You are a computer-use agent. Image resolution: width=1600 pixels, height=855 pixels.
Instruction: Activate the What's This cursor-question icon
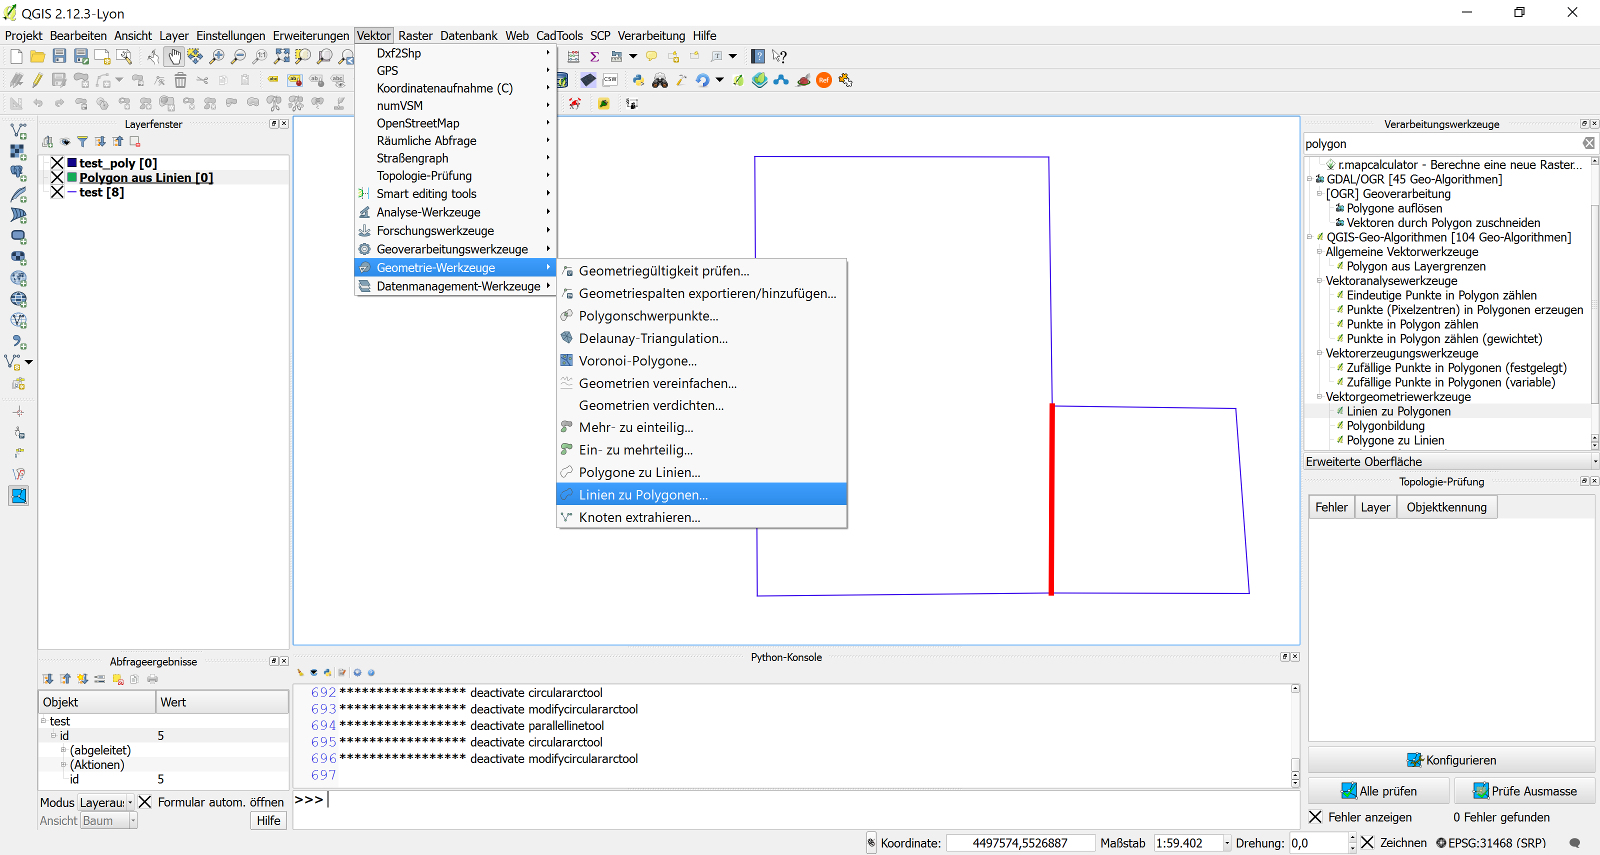780,57
